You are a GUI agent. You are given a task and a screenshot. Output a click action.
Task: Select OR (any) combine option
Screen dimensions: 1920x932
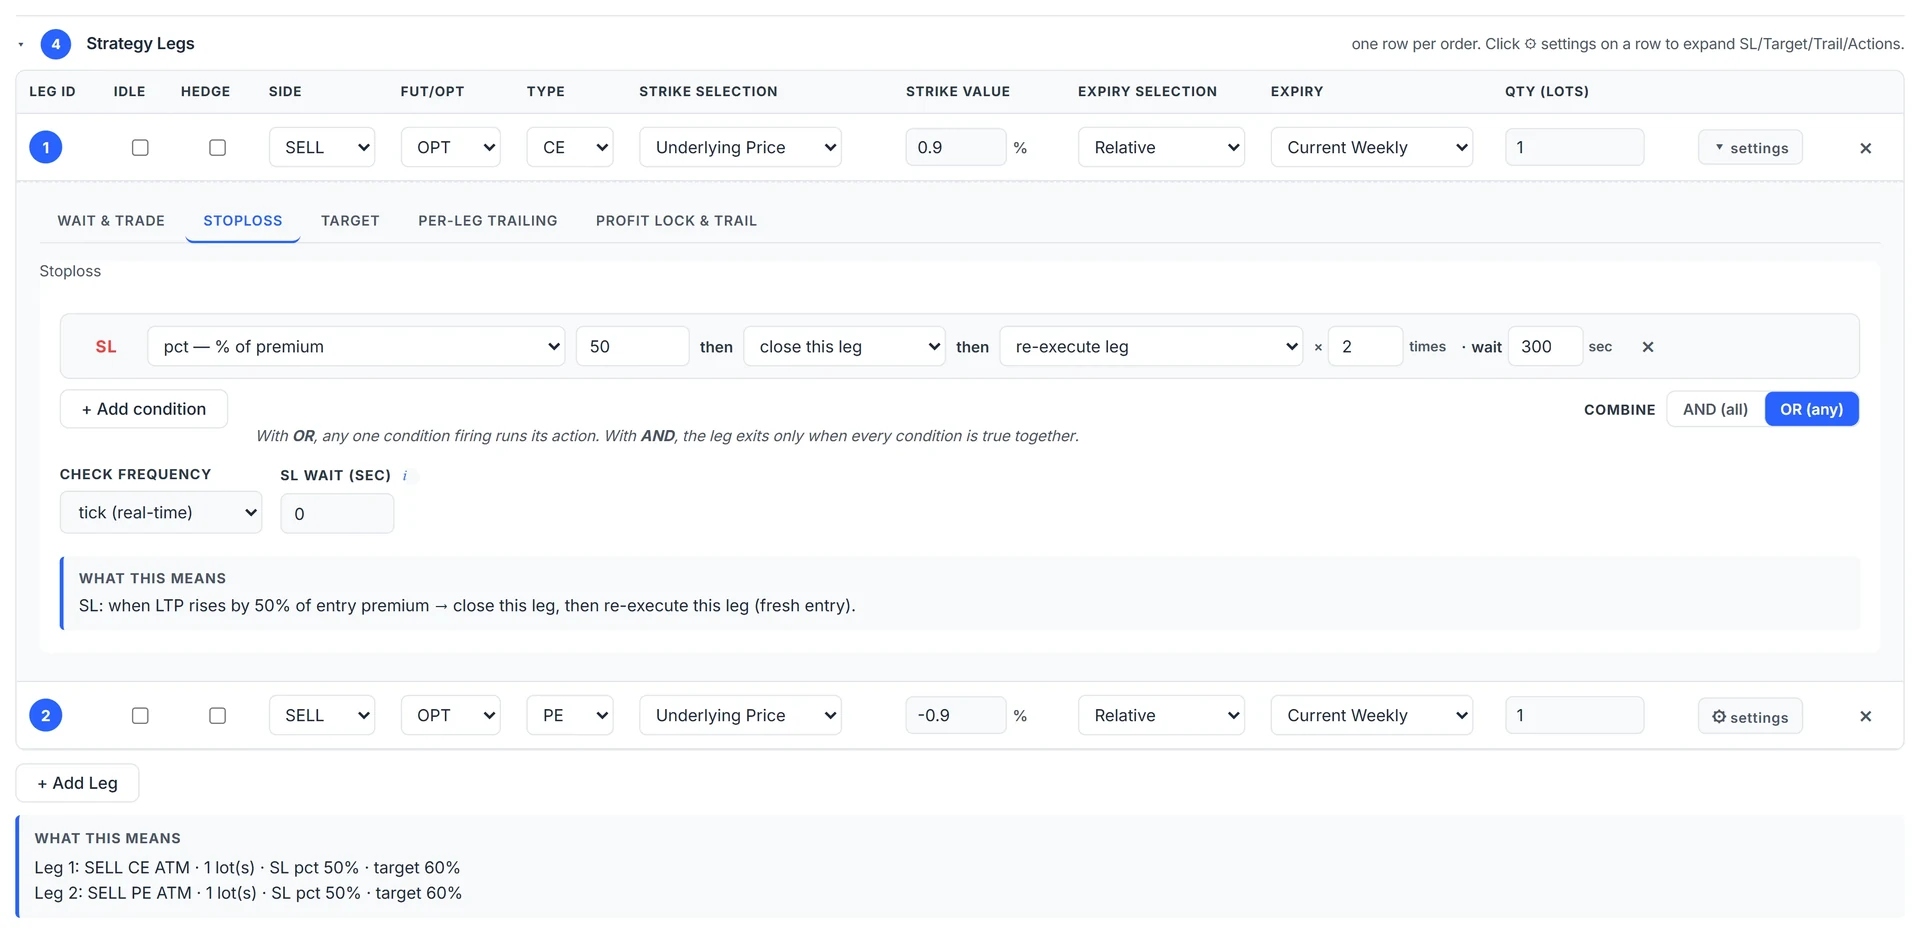(1811, 409)
